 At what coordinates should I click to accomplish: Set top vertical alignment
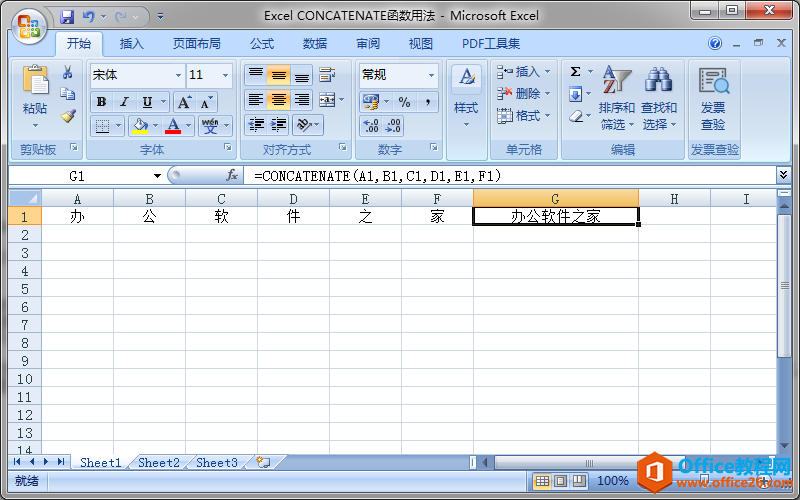coord(256,76)
